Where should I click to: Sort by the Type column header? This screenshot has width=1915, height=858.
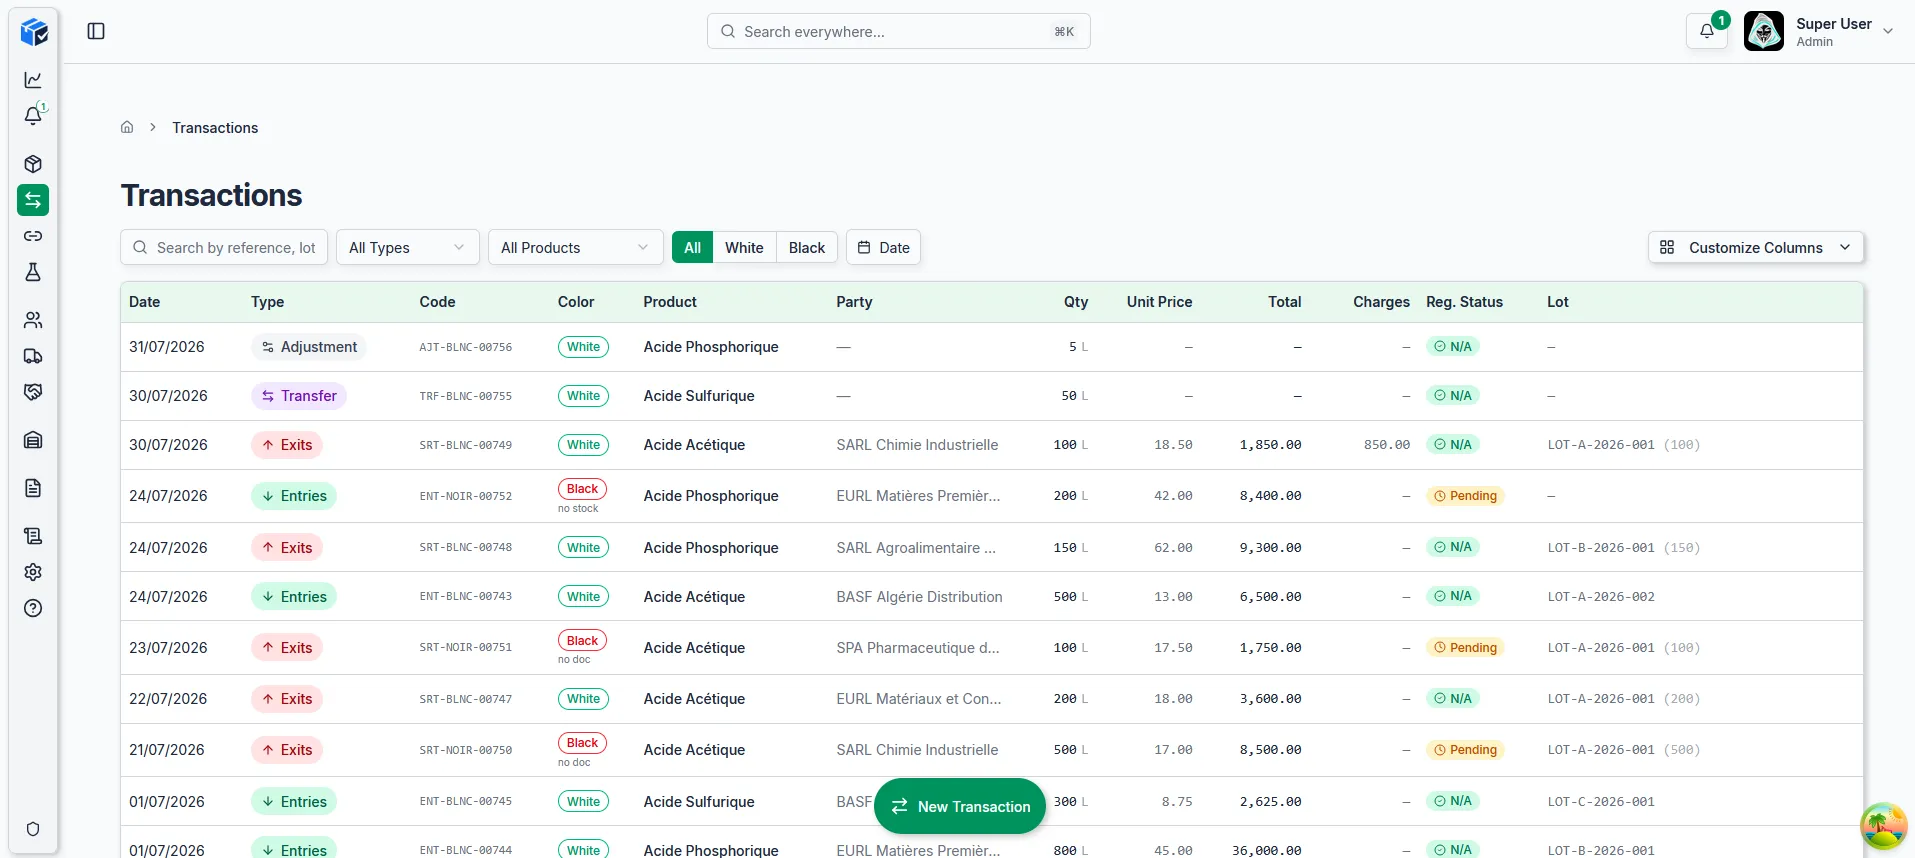pos(268,302)
